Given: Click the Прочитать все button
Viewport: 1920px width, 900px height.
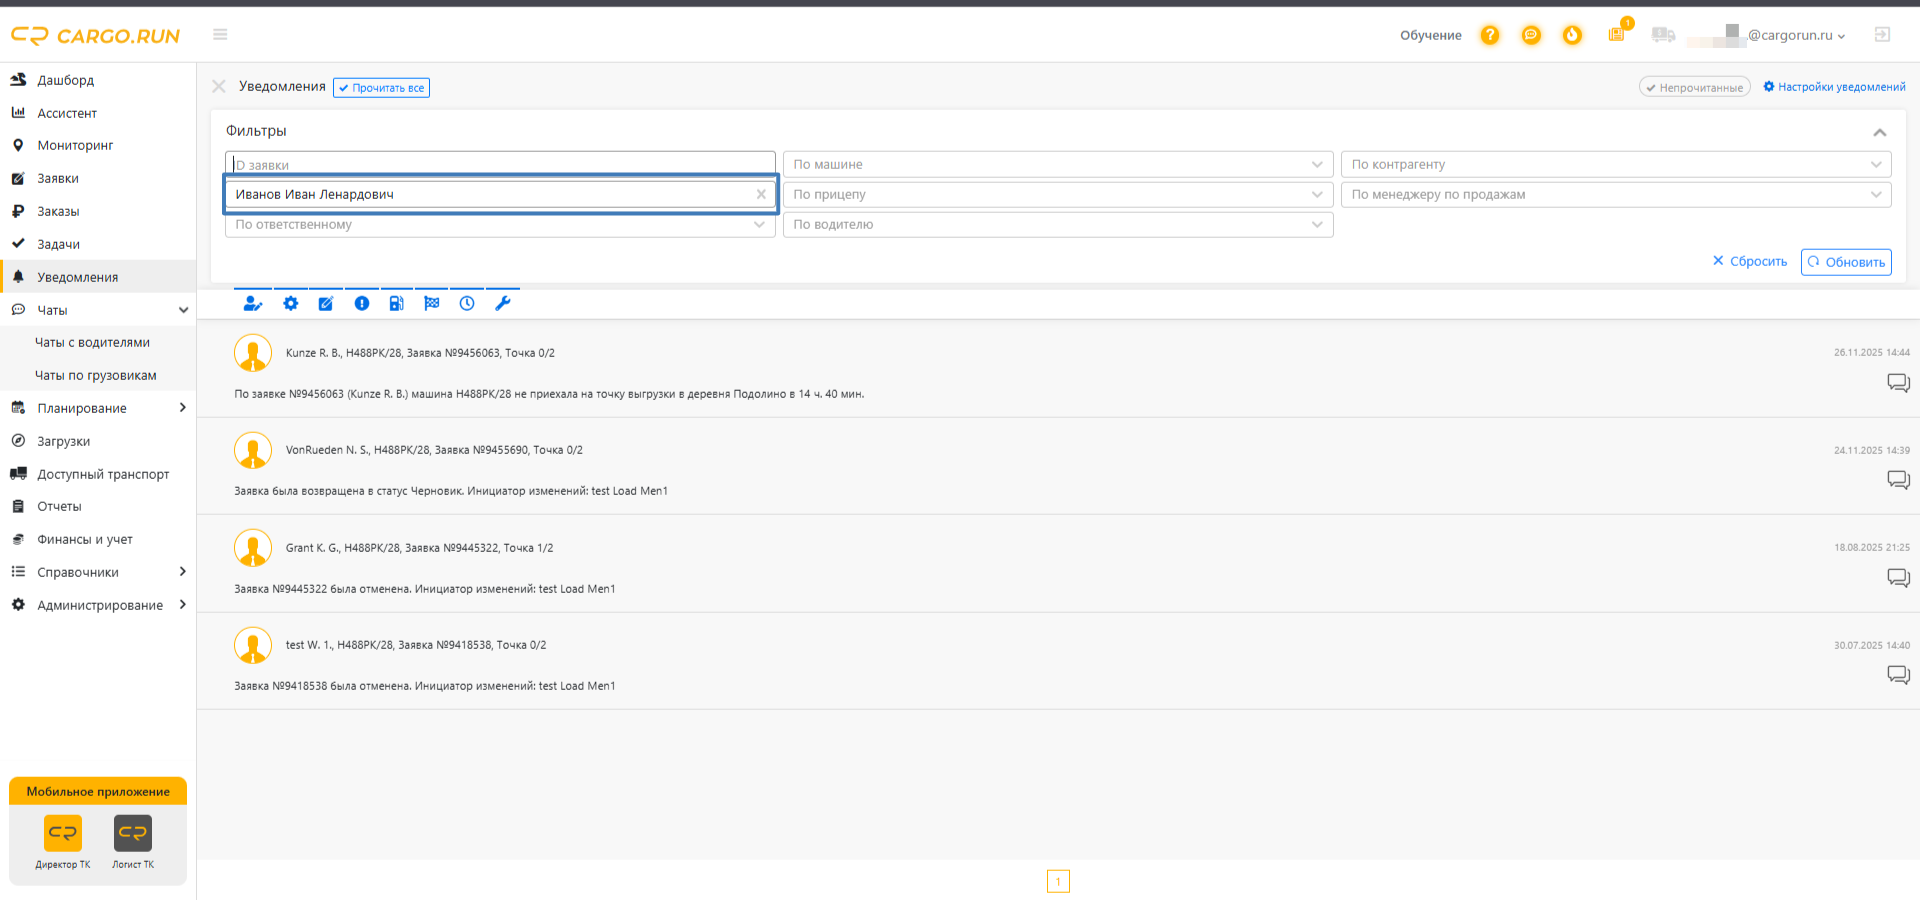Looking at the screenshot, I should (381, 88).
